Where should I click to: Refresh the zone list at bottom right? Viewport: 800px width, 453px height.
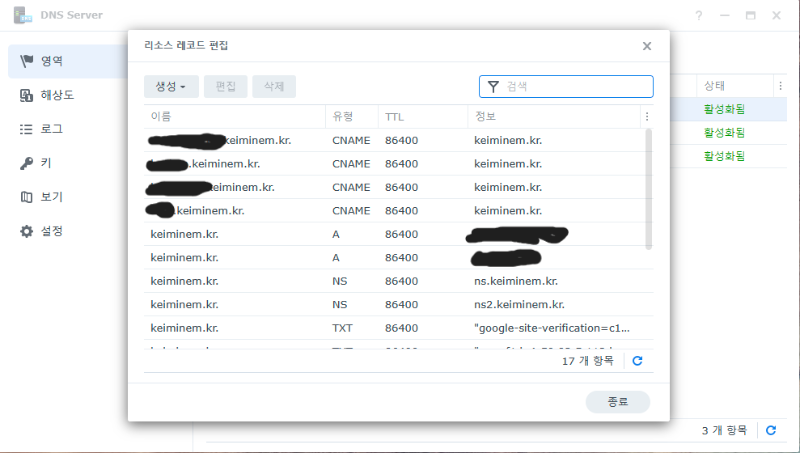(770, 430)
